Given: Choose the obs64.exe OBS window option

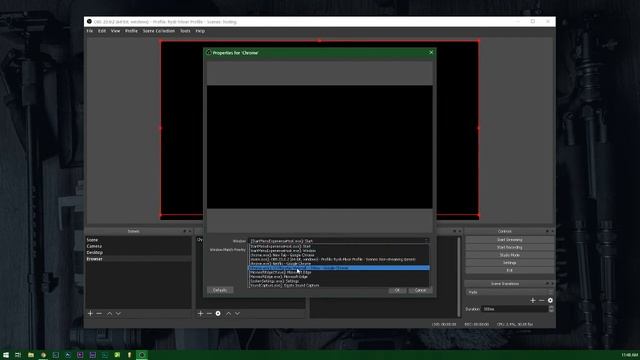Looking at the screenshot, I should point(339,259).
